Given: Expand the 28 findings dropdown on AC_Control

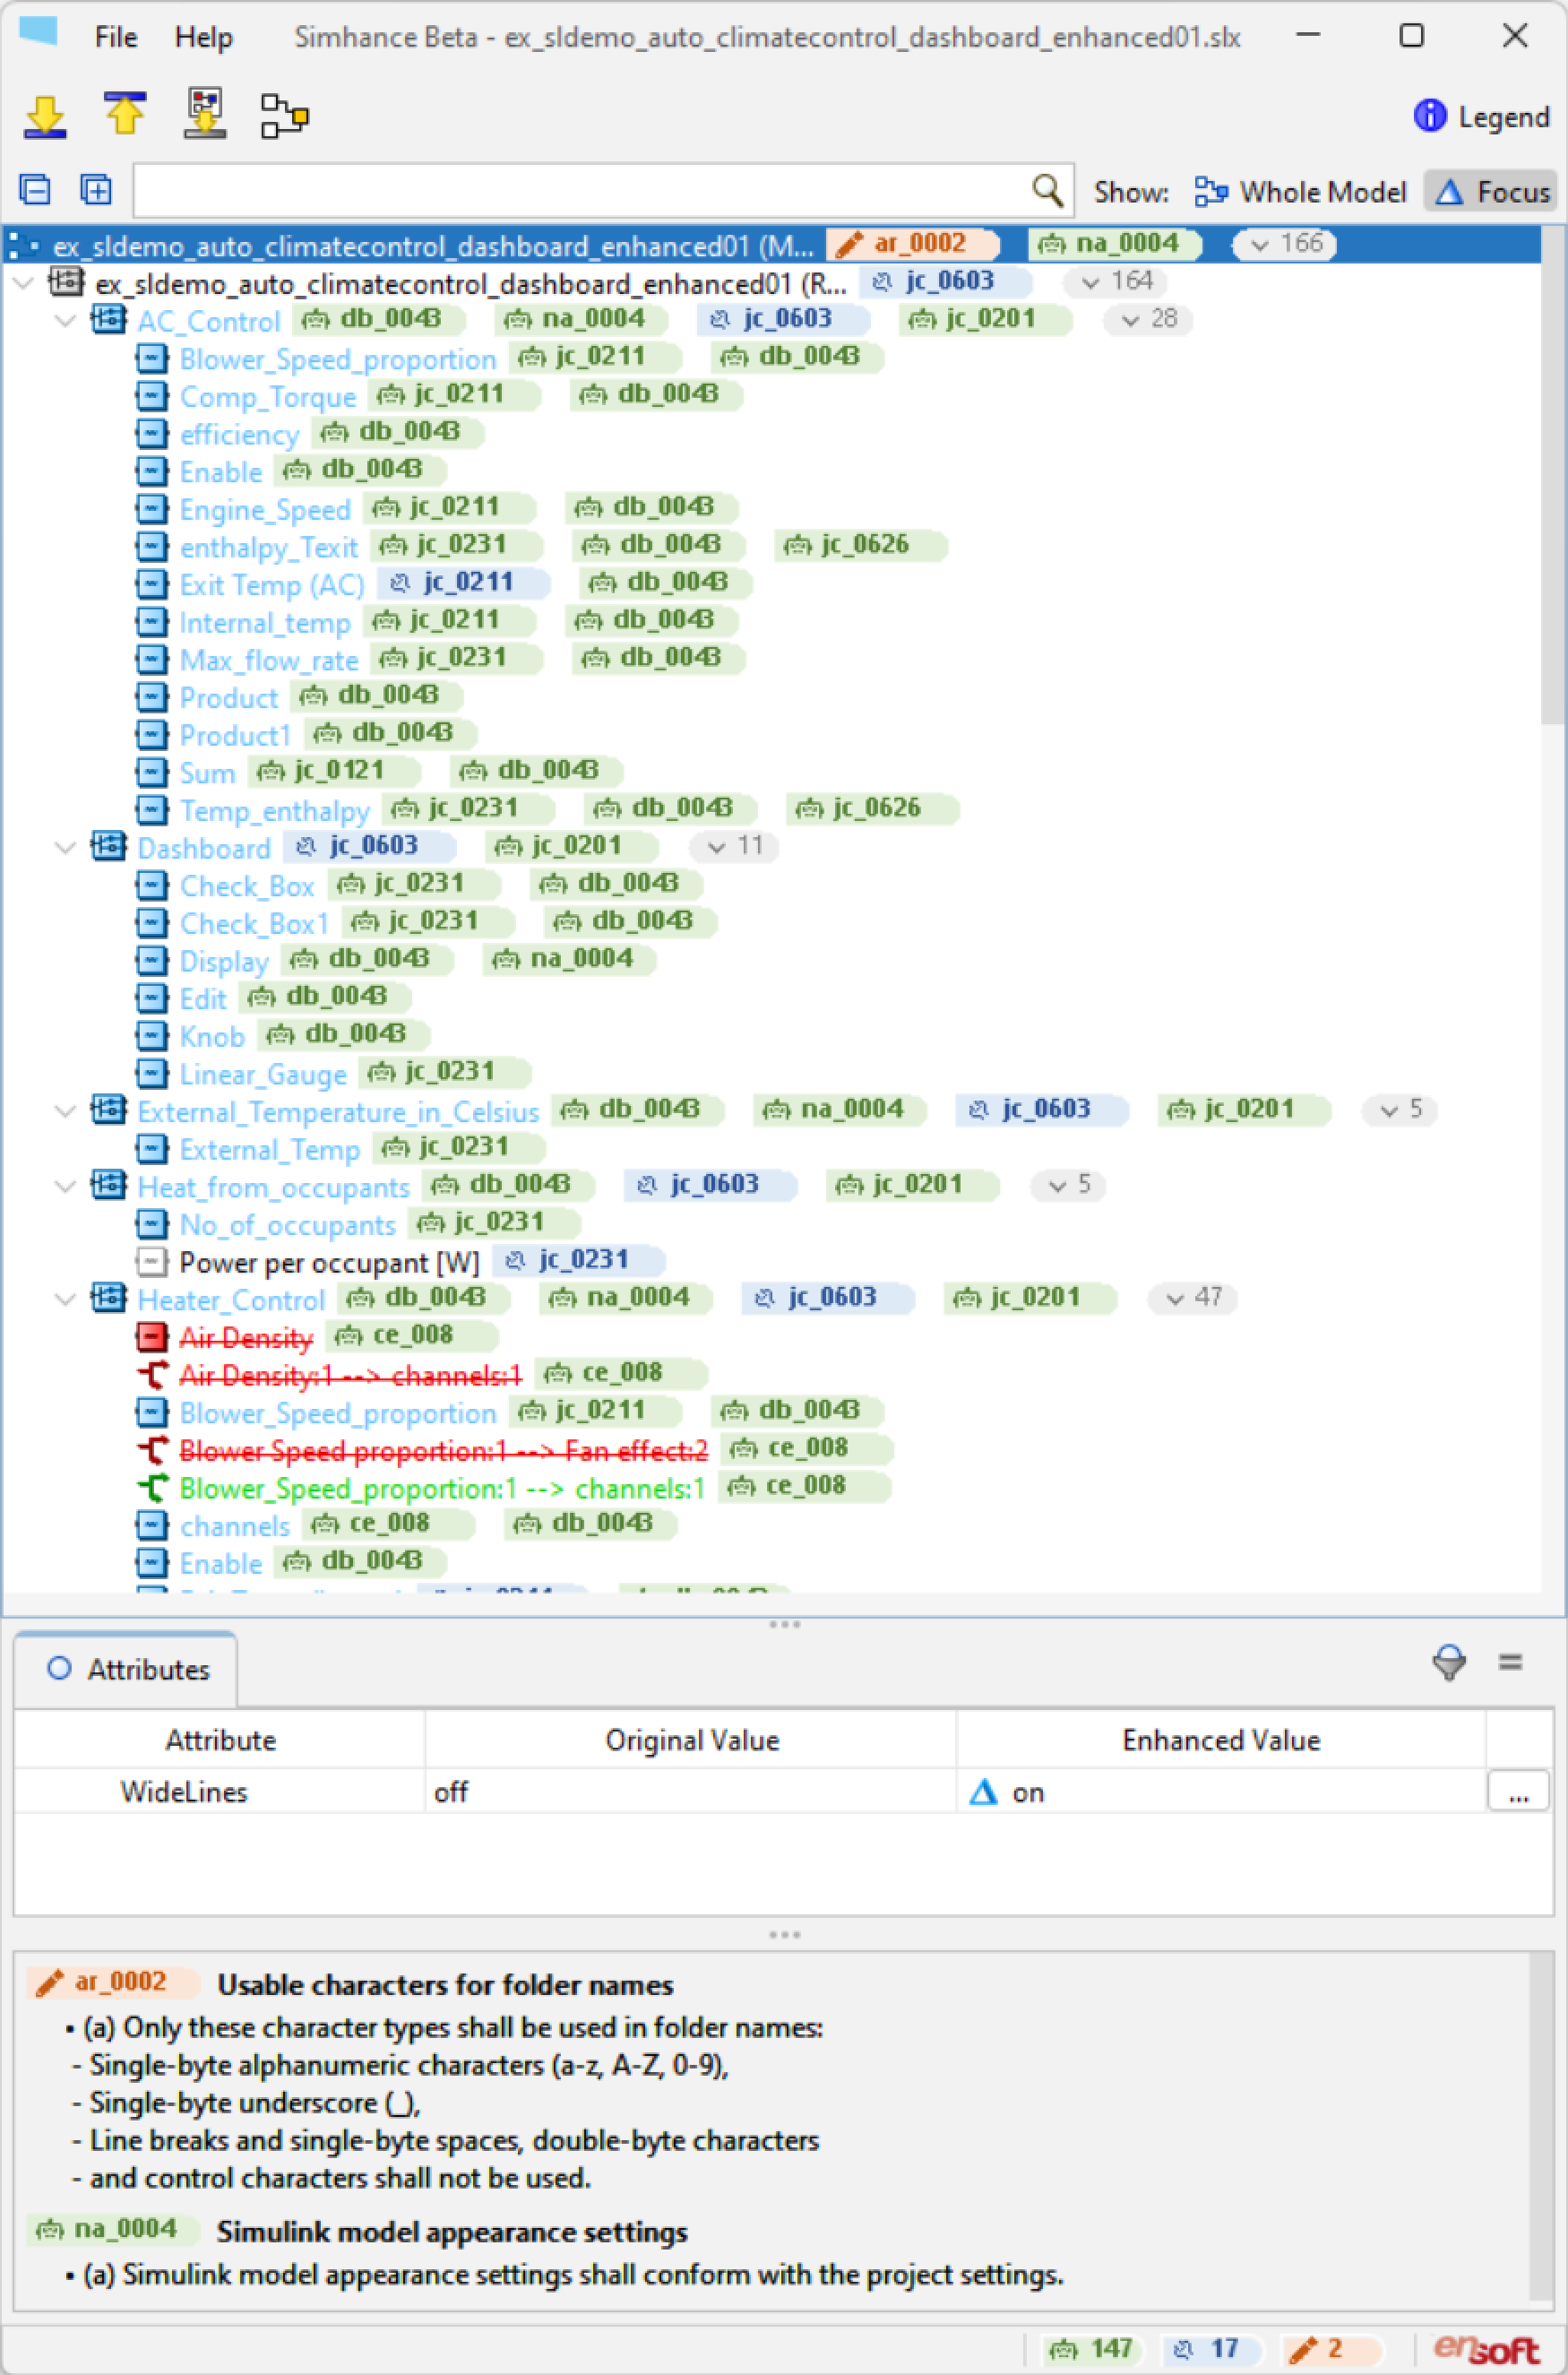Looking at the screenshot, I should (x=1148, y=320).
